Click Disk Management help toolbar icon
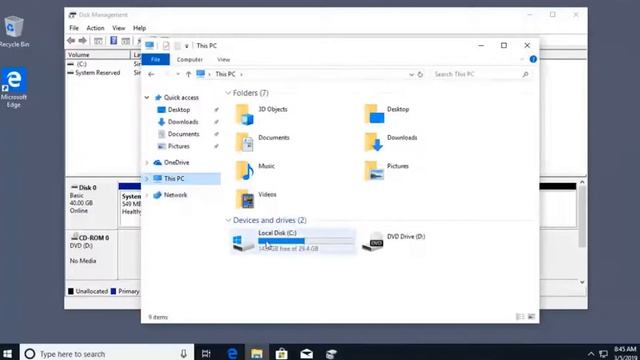Image resolution: width=640 pixels, height=360 pixels. [x=114, y=40]
